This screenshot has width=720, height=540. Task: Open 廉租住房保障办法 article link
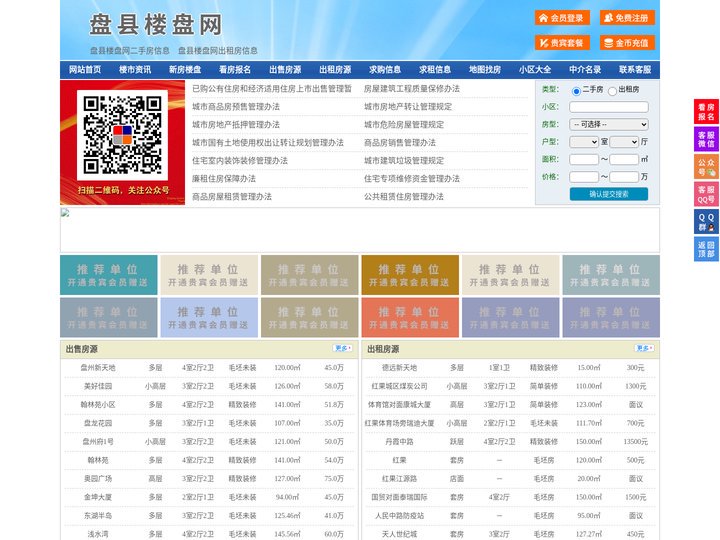point(224,179)
